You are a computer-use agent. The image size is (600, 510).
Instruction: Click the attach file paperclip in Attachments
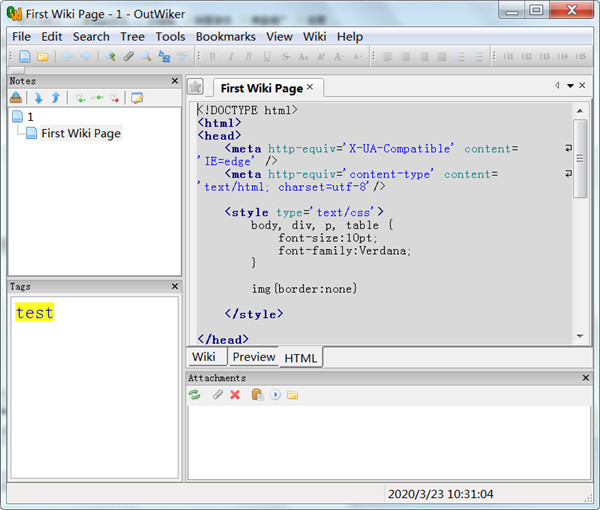pyautogui.click(x=217, y=395)
